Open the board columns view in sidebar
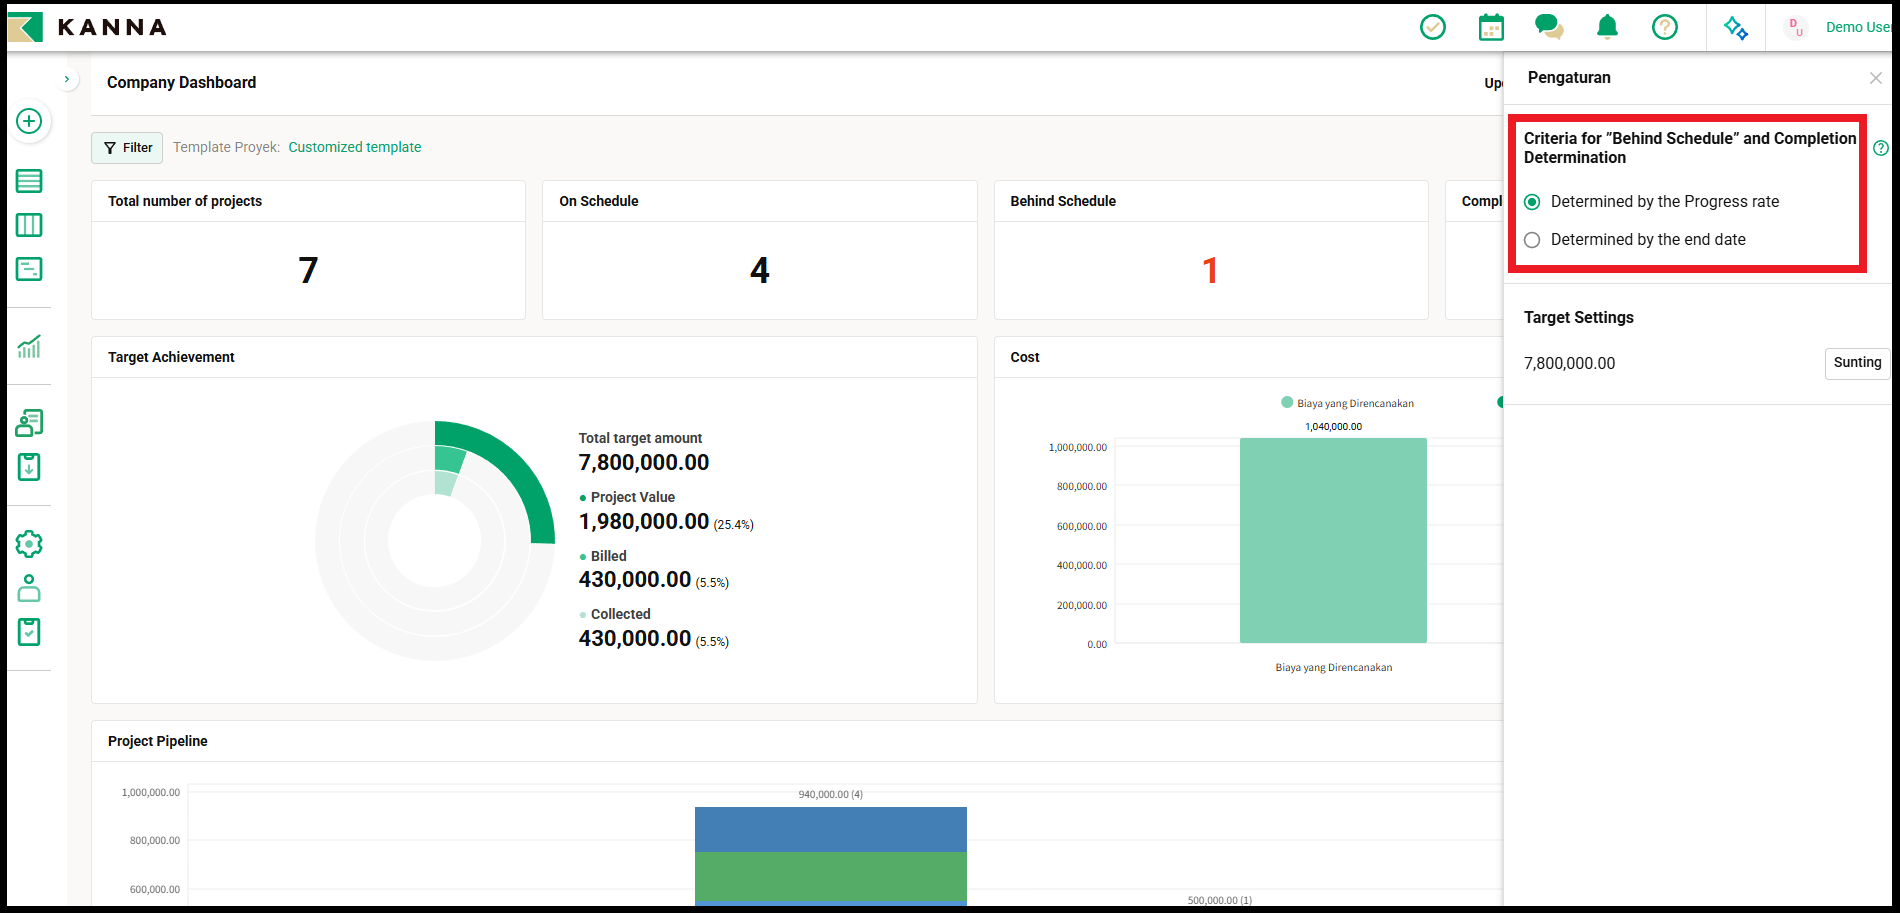Image resolution: width=1900 pixels, height=913 pixels. tap(29, 225)
